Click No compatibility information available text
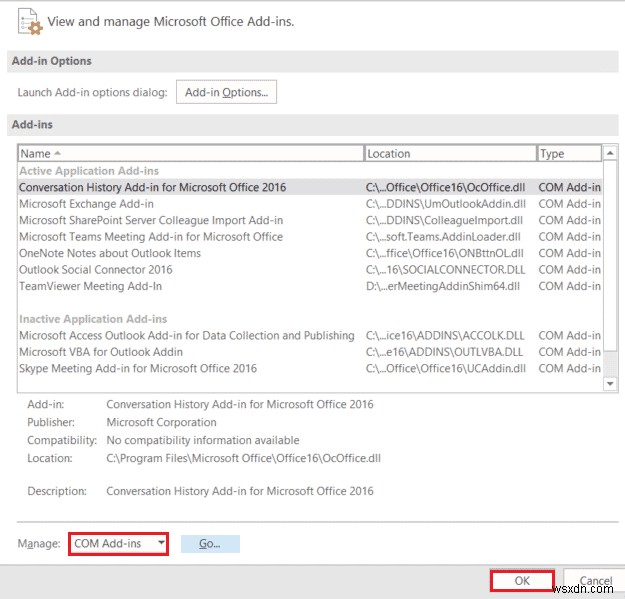The image size is (625, 599). (203, 440)
